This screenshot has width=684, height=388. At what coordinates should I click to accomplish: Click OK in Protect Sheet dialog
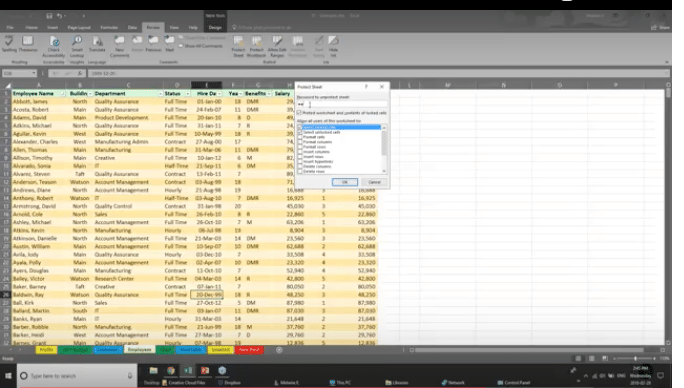(x=345, y=182)
